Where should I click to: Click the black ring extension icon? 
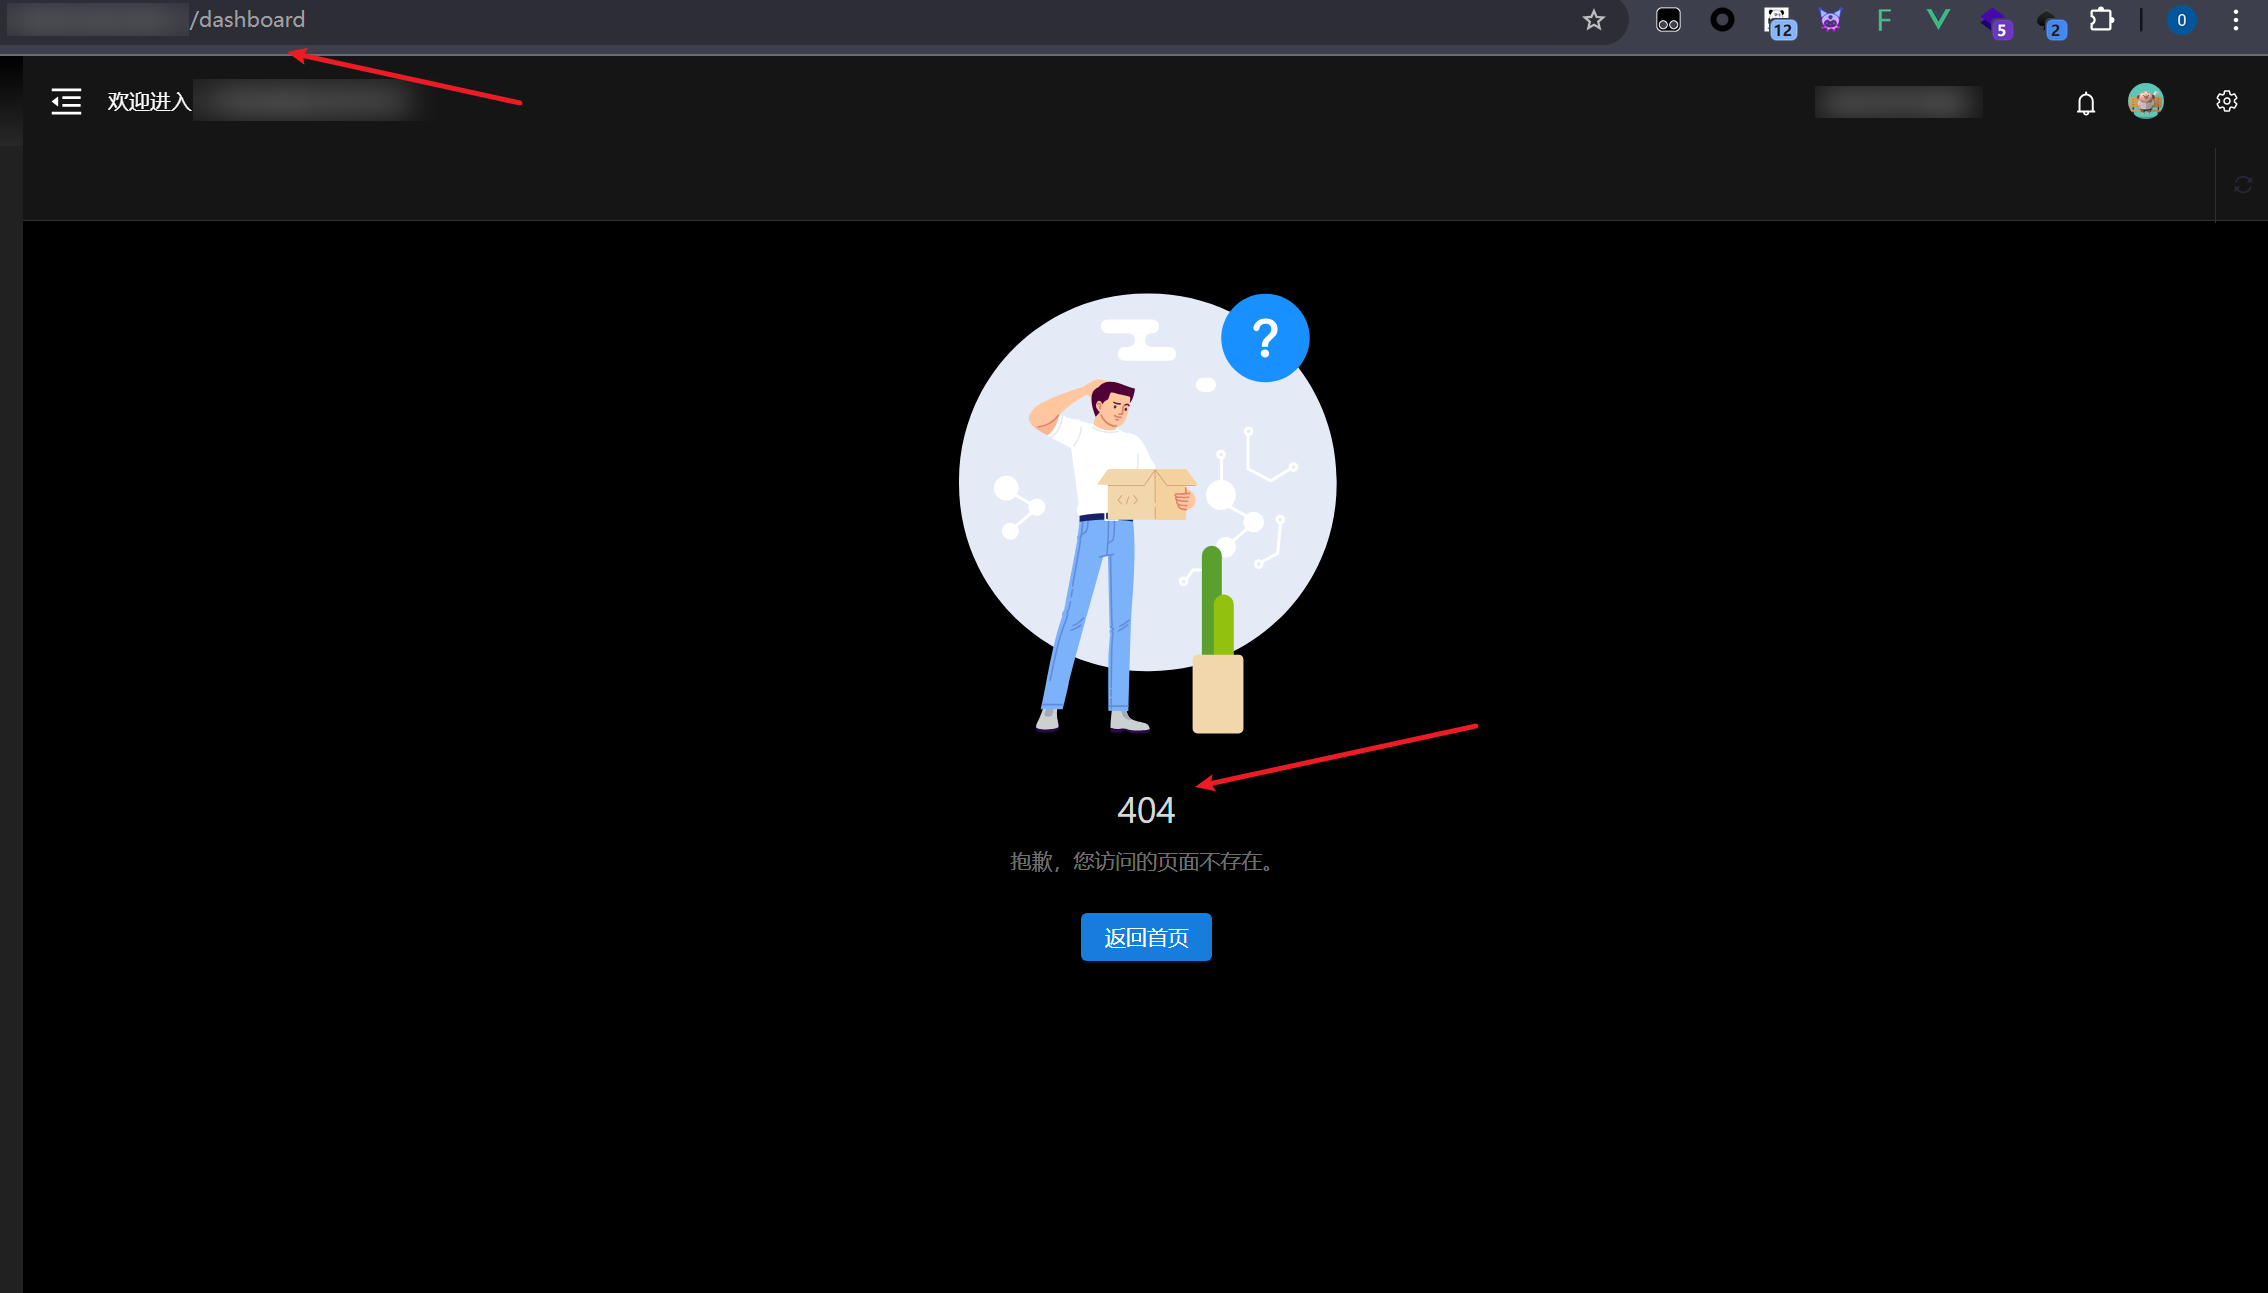(x=1722, y=20)
